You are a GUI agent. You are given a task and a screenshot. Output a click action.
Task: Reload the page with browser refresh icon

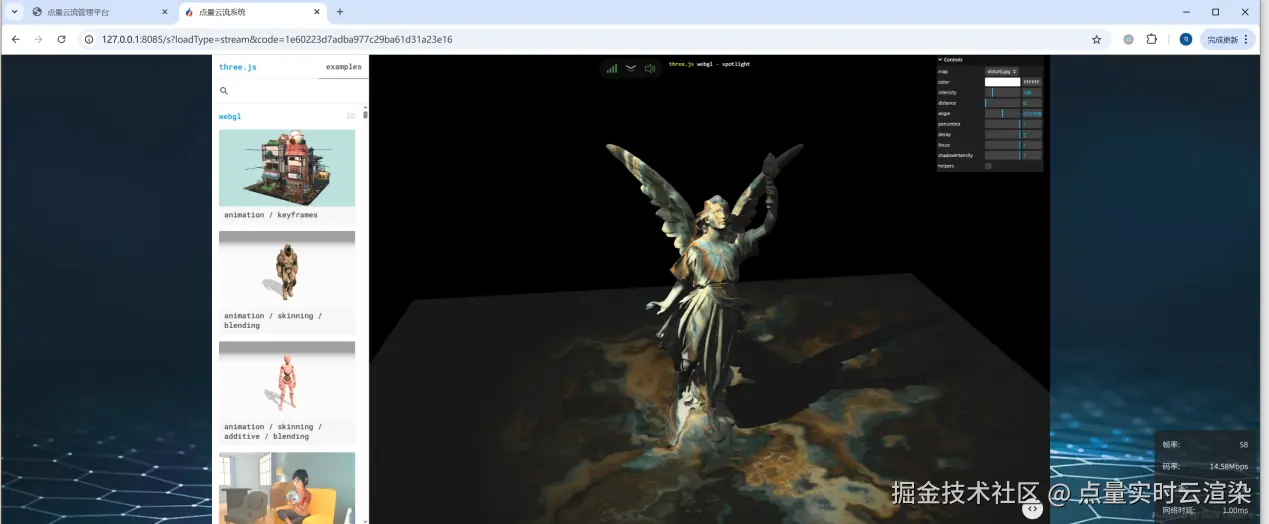[61, 39]
